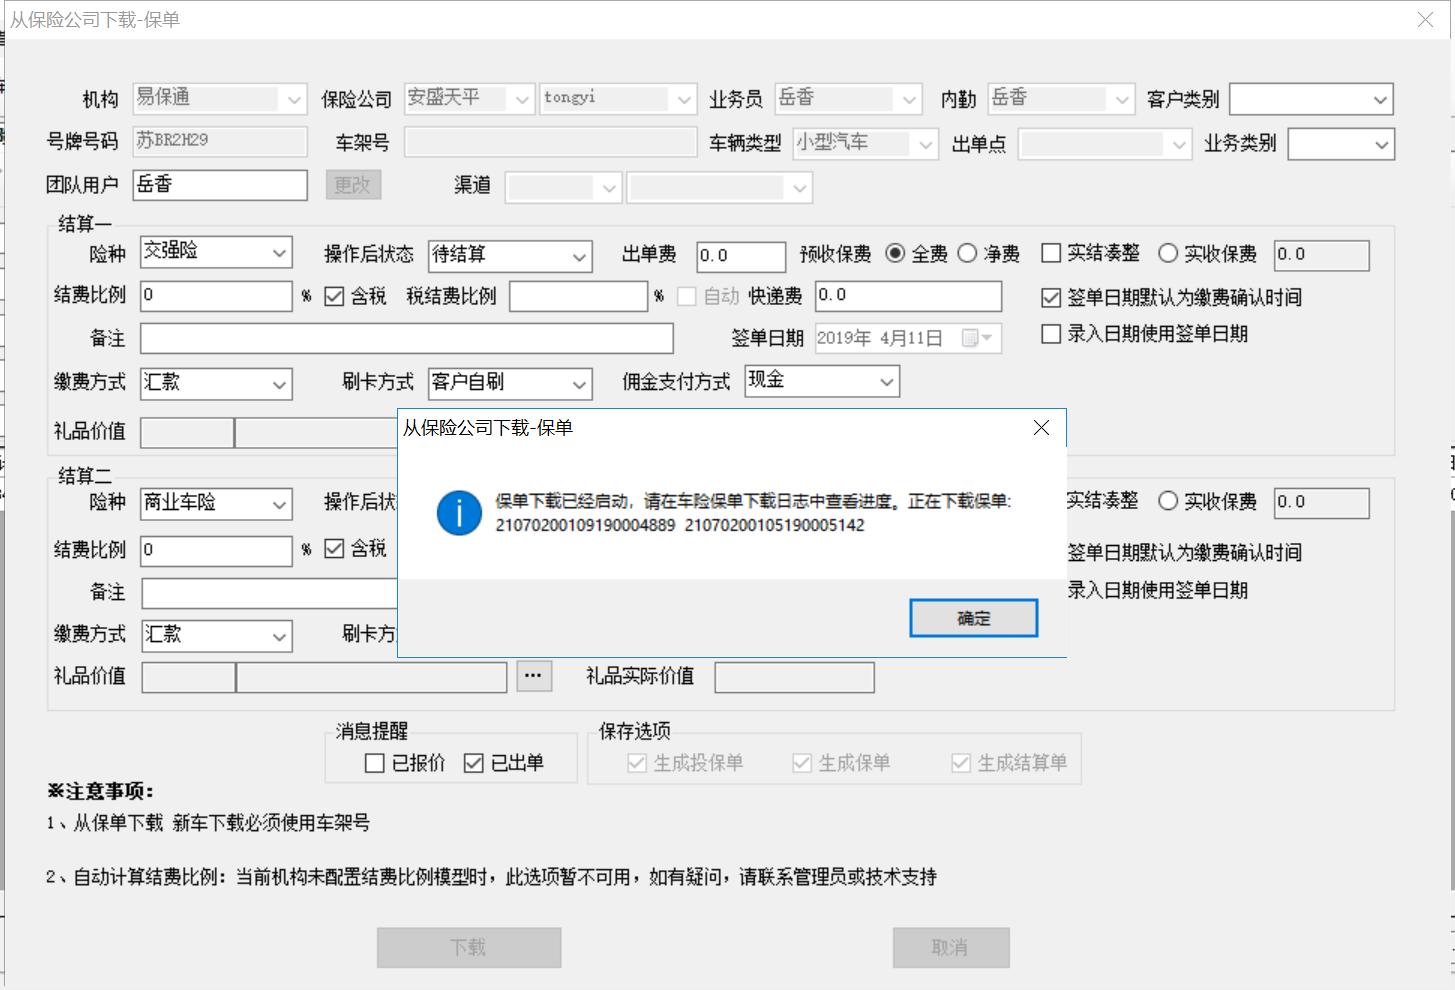The height and width of the screenshot is (990, 1455).
Task: Click the 车架号 input field
Action: click(x=550, y=142)
